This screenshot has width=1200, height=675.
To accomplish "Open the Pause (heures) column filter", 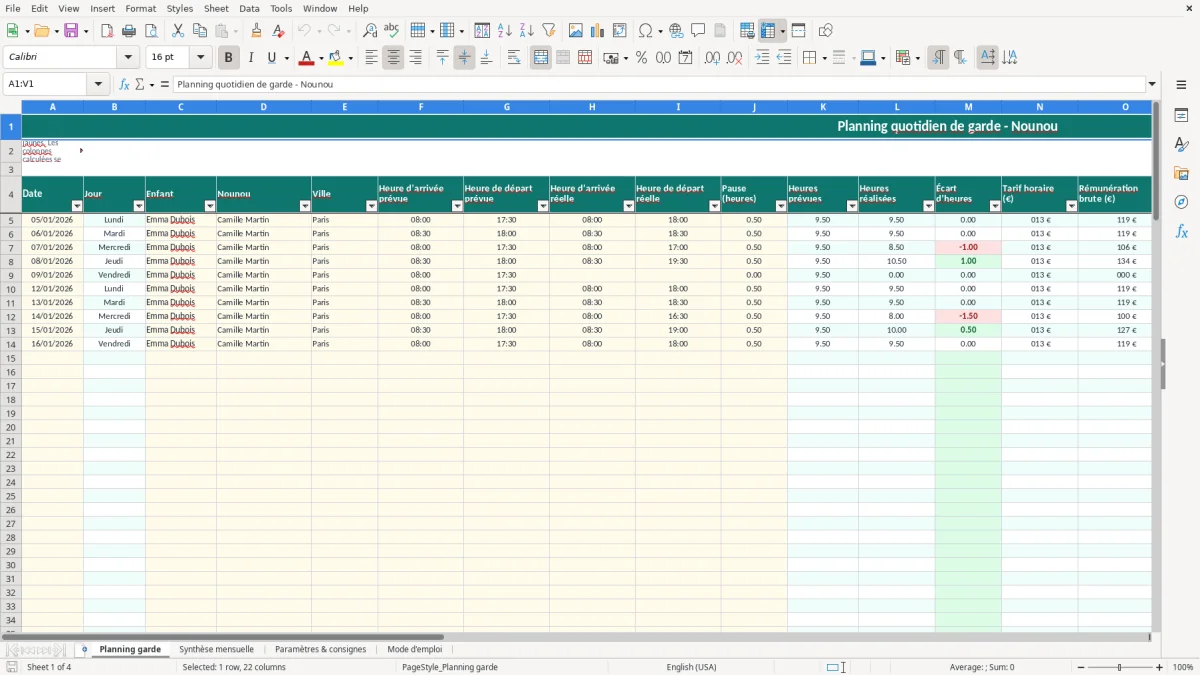I will tap(781, 206).
